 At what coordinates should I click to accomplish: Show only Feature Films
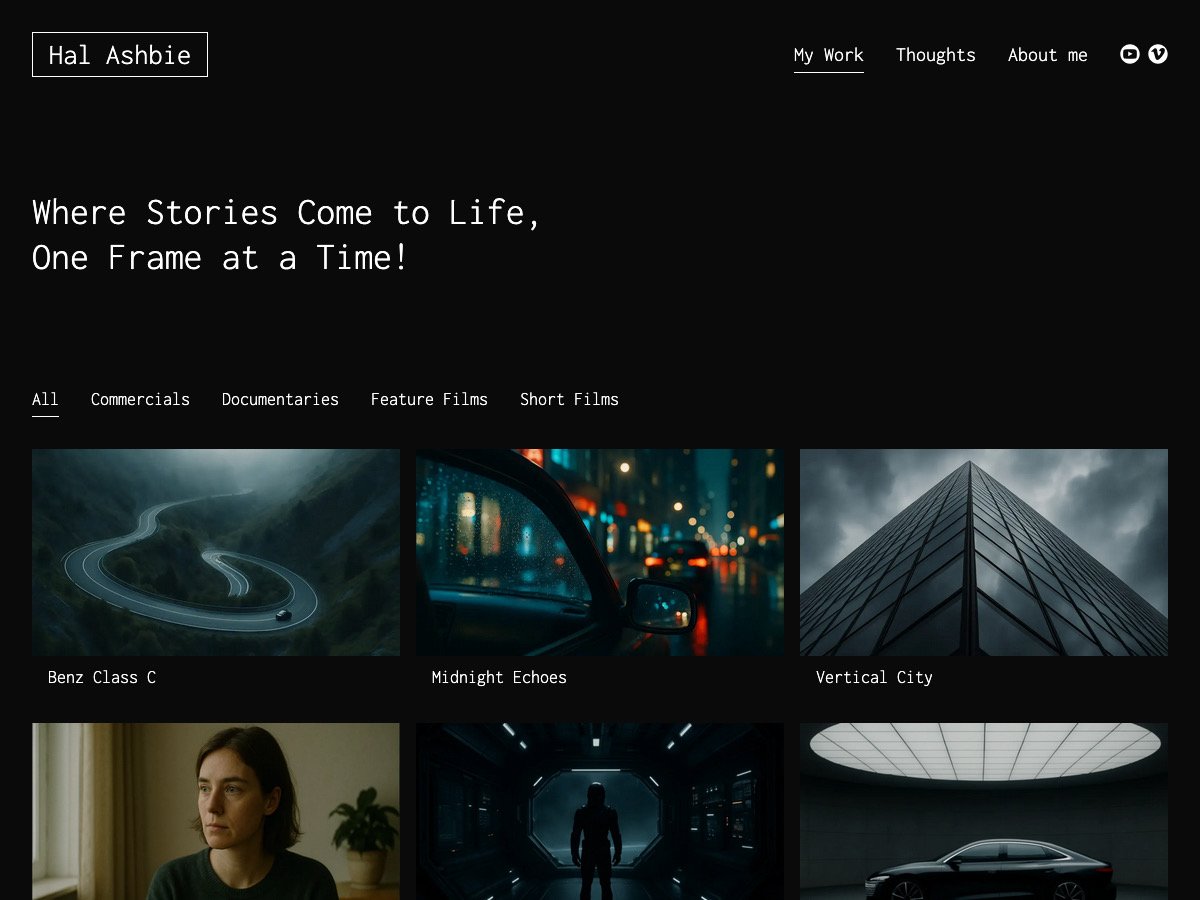[x=429, y=399]
